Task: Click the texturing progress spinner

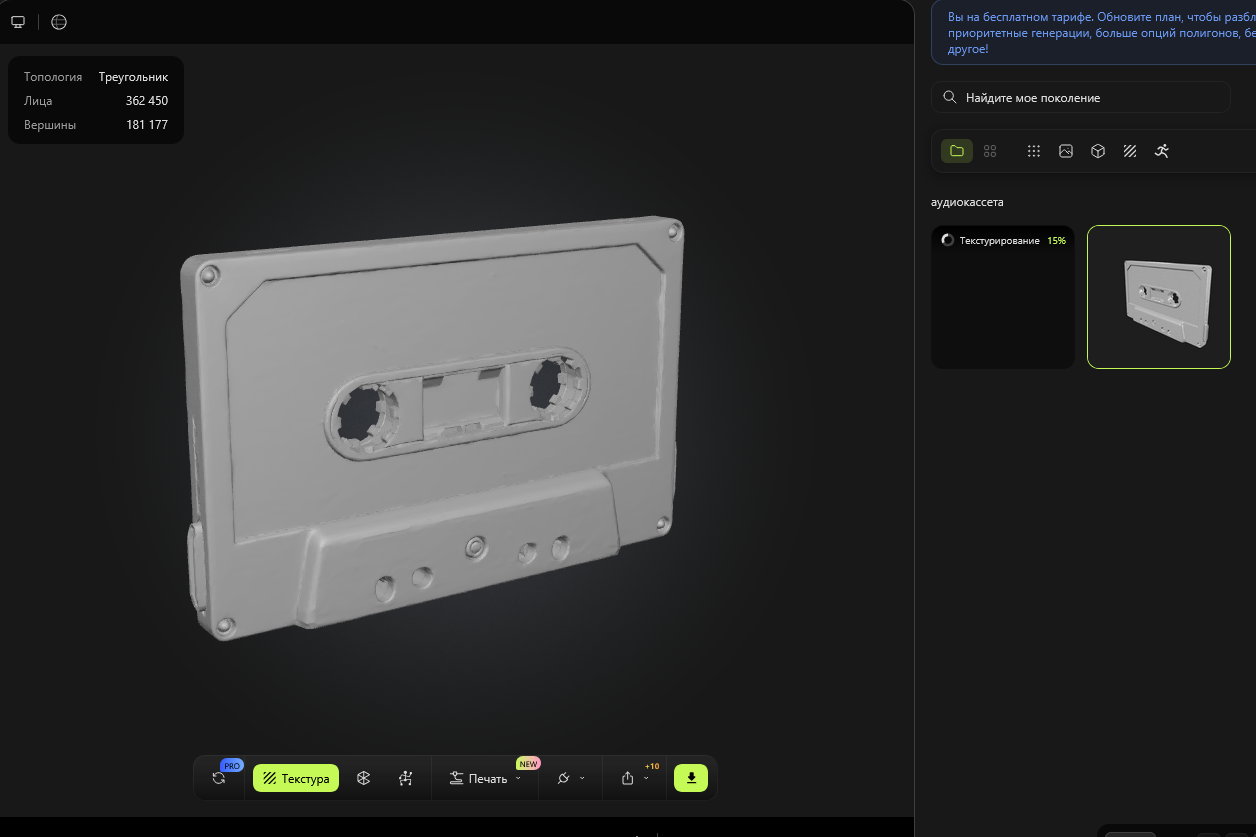Action: coord(948,241)
